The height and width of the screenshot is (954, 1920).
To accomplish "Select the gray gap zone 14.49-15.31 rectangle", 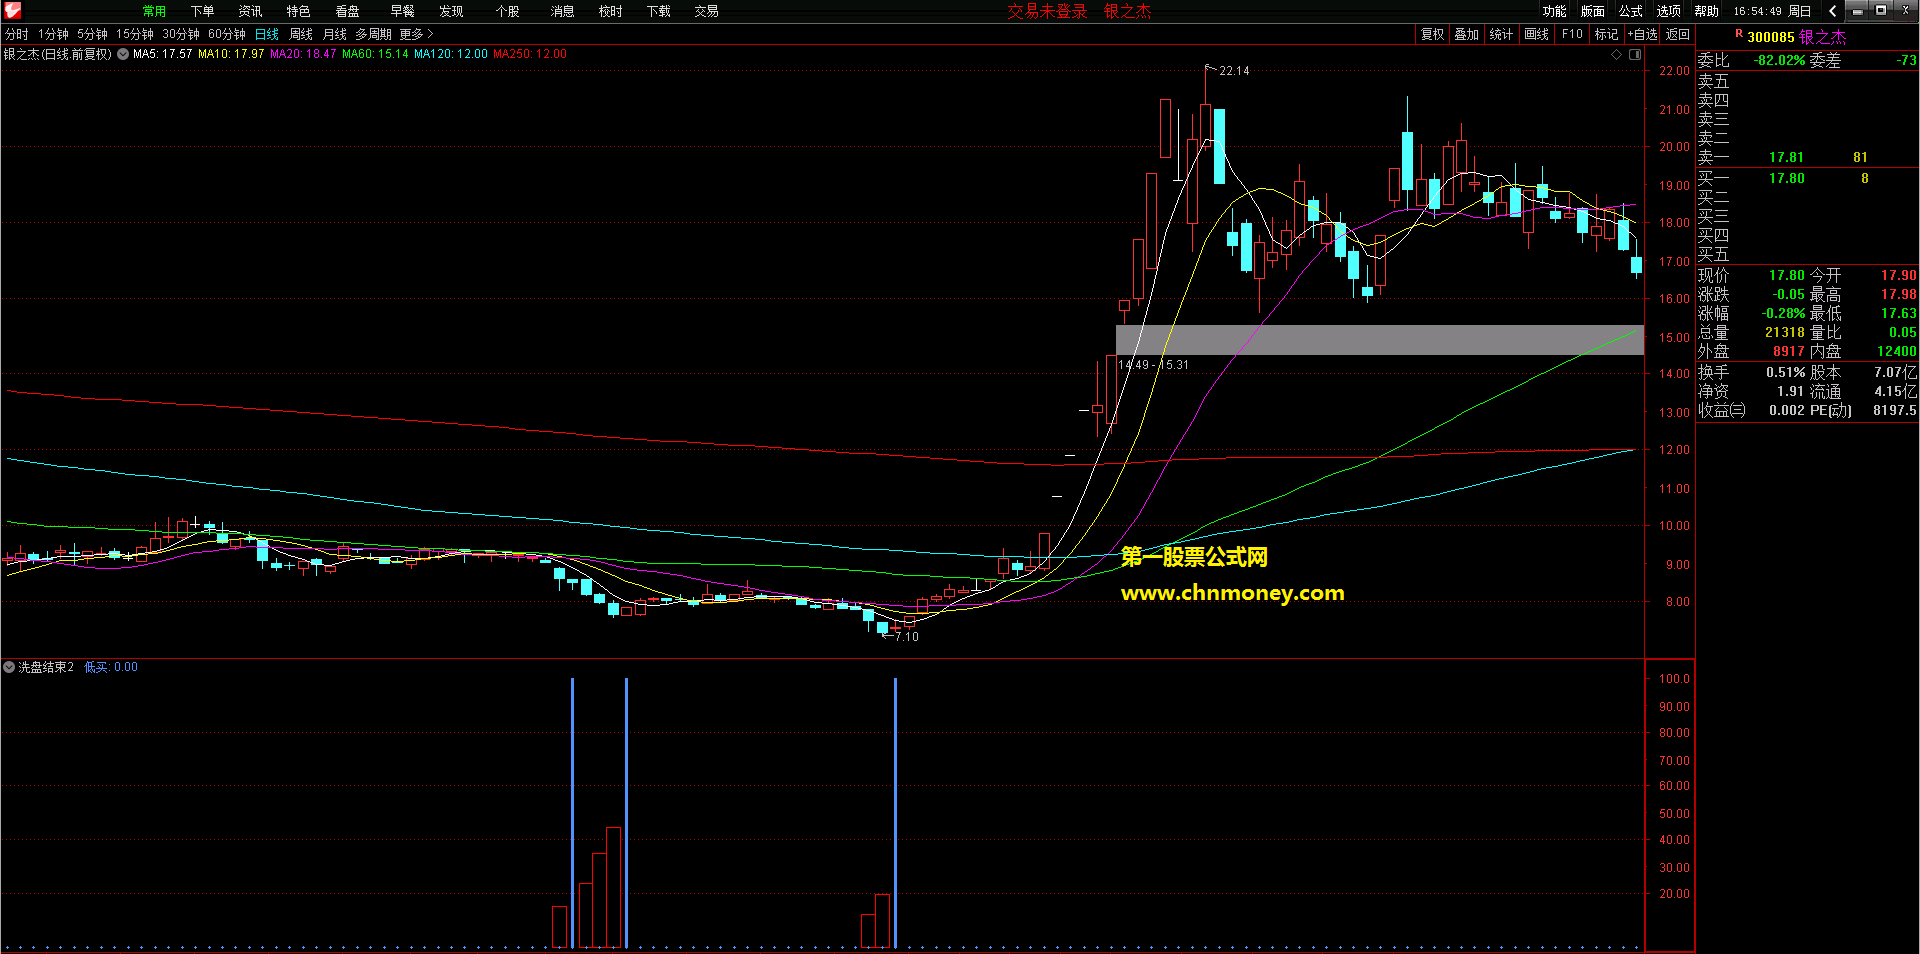I will click(1379, 340).
